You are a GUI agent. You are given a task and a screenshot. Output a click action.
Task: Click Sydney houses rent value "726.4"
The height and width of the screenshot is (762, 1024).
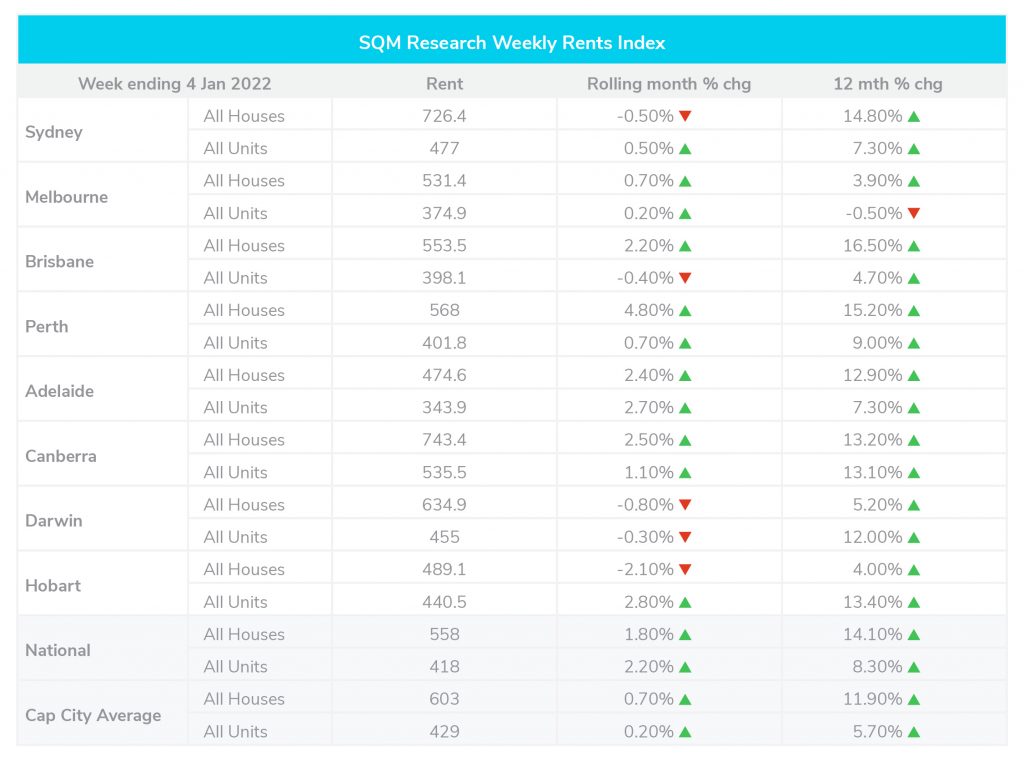click(x=444, y=116)
